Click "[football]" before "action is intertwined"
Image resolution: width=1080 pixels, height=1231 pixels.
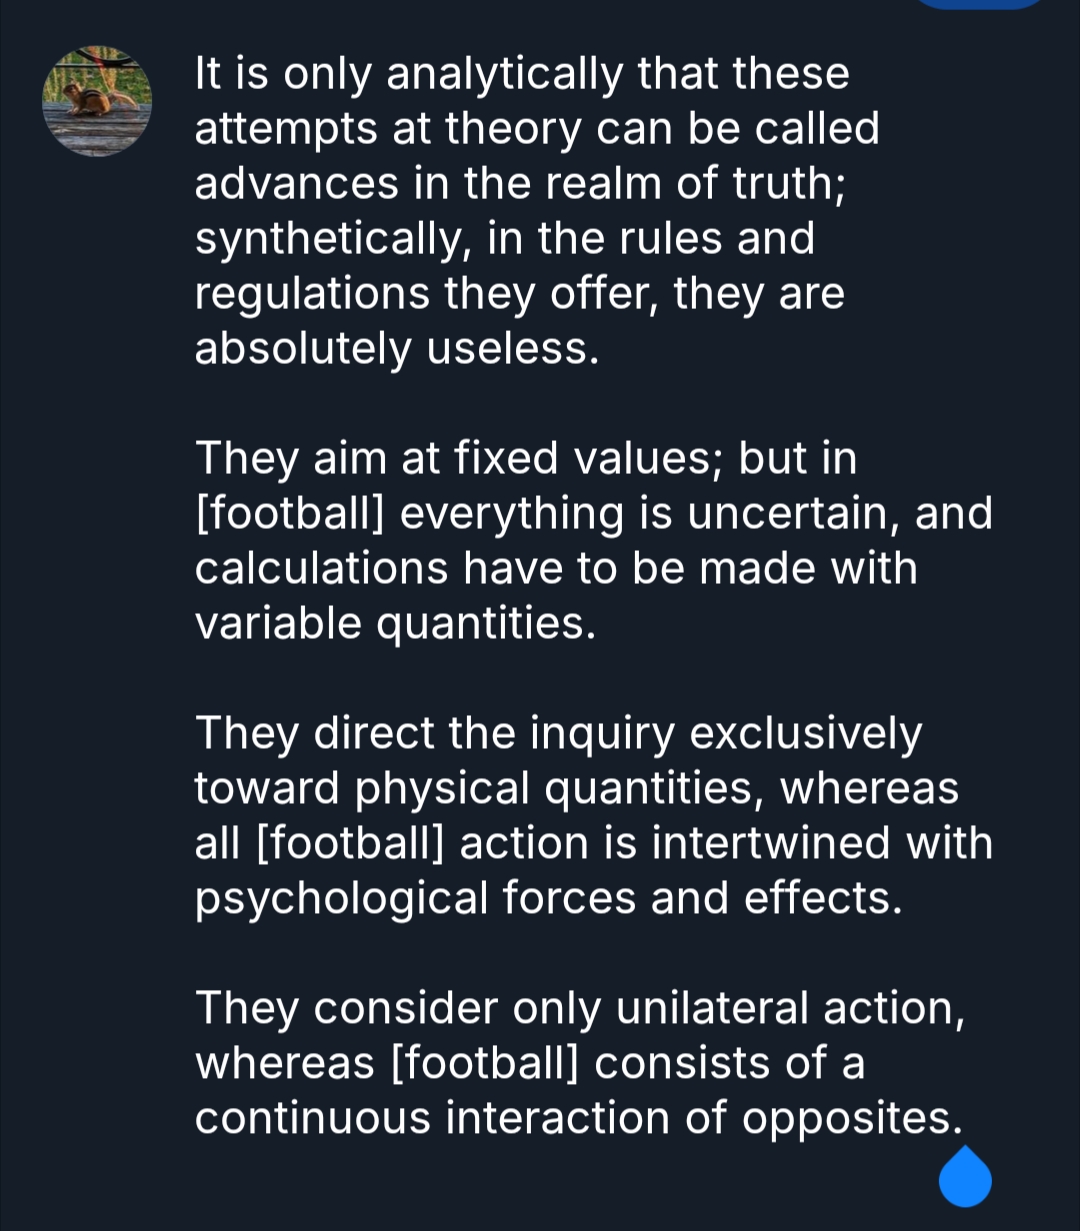pos(350,844)
